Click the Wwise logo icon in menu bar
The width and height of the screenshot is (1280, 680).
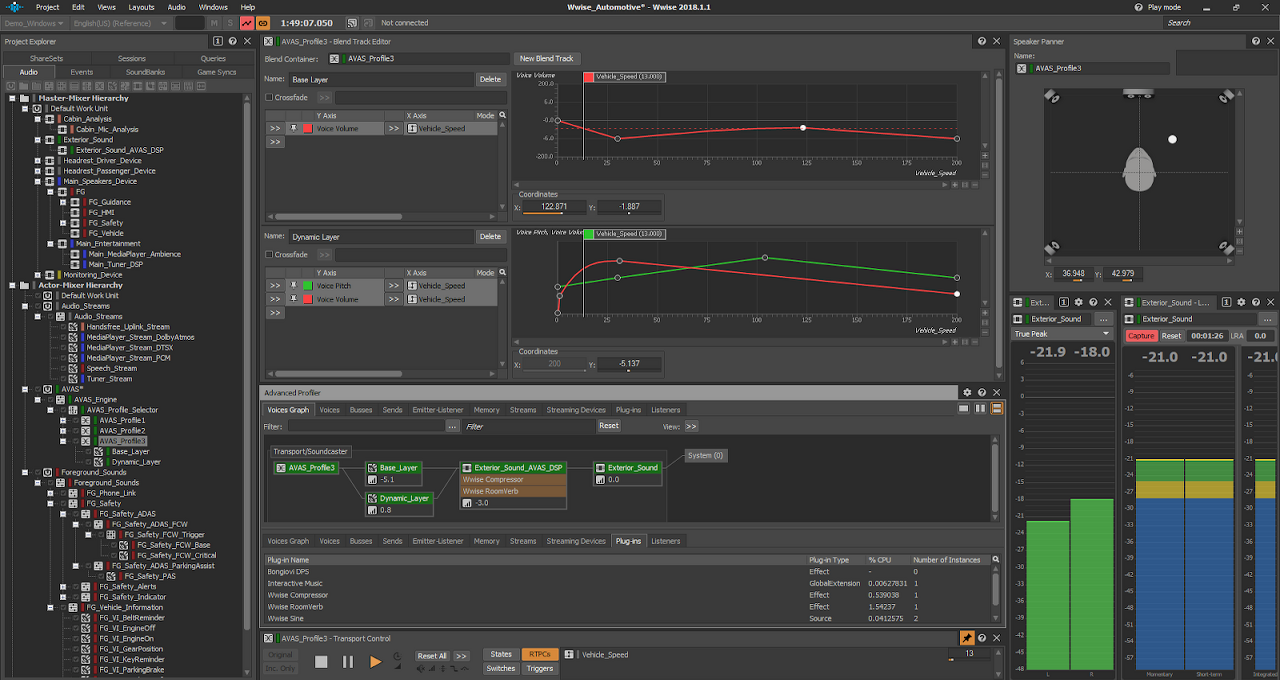tap(13, 7)
